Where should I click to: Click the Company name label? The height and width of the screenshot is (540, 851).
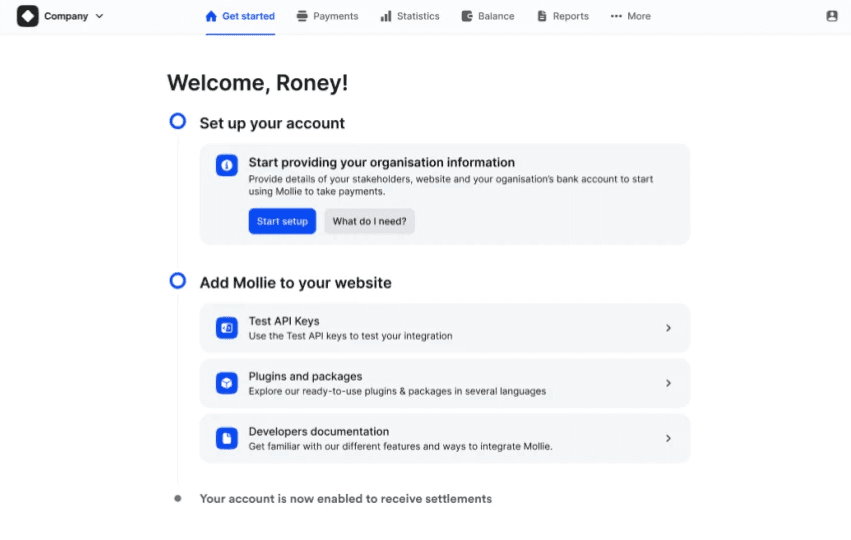point(66,16)
